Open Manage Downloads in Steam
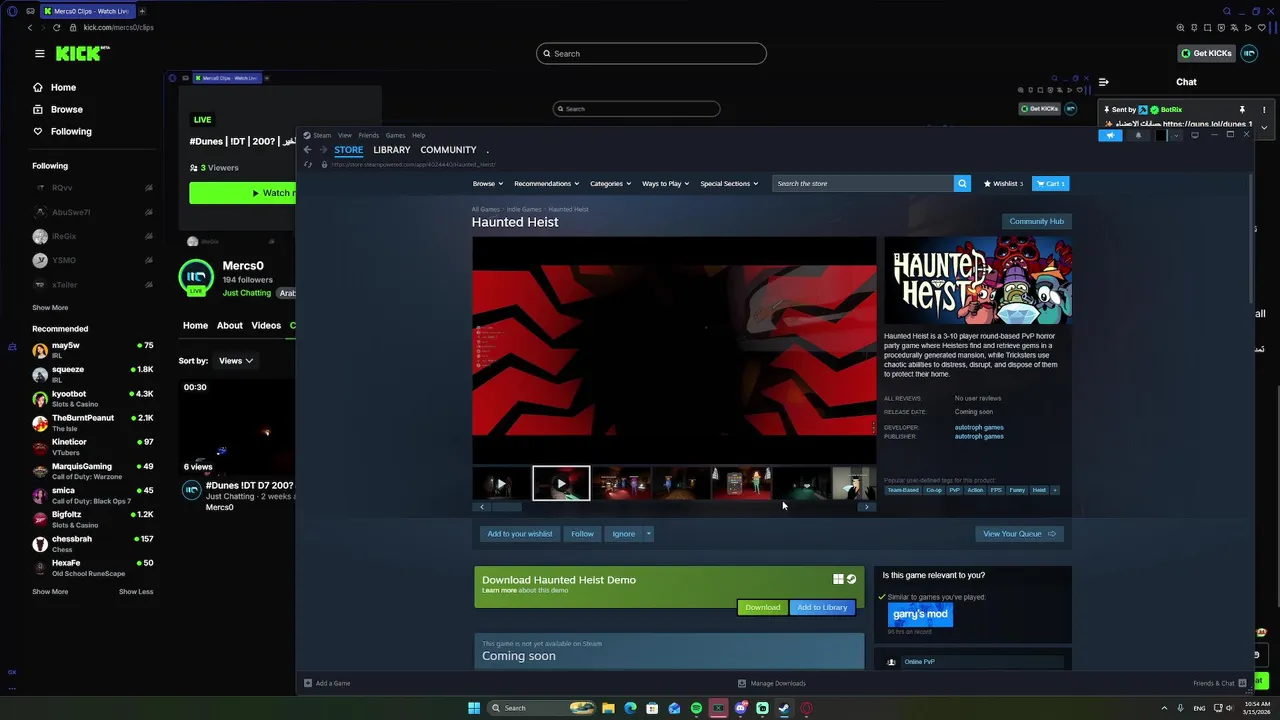The height and width of the screenshot is (720, 1280). pos(771,683)
